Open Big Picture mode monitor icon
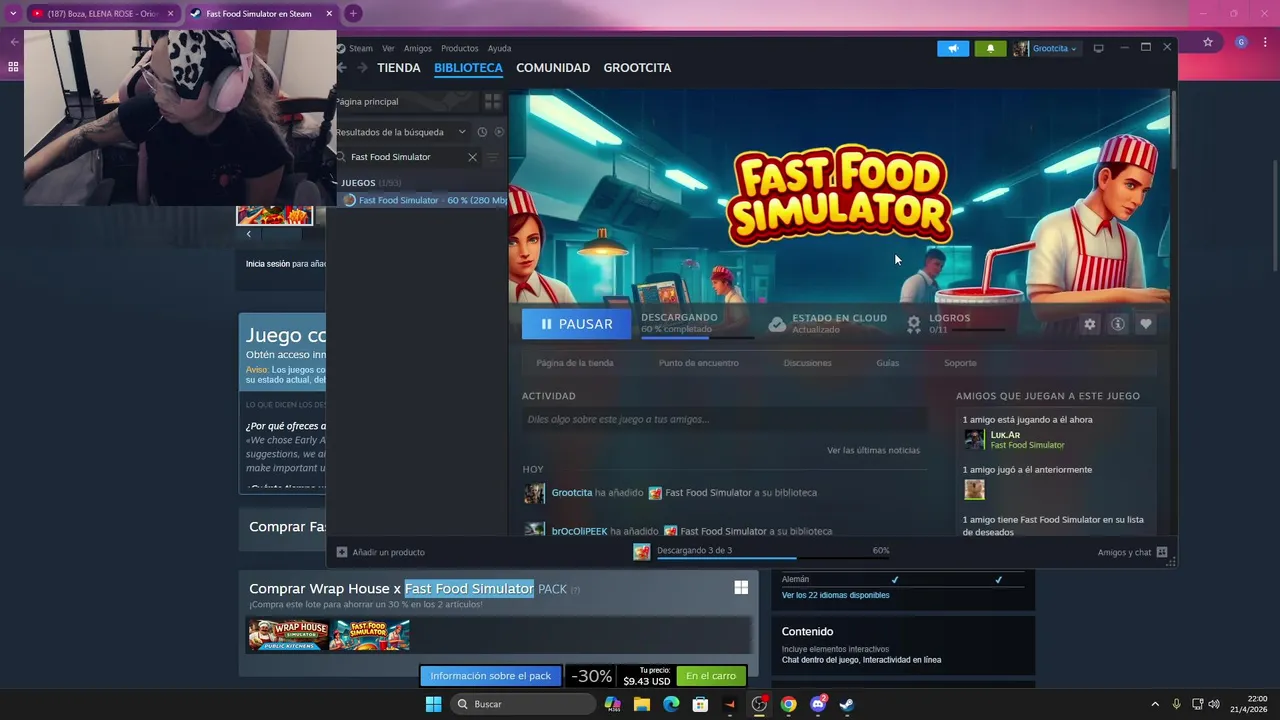This screenshot has width=1280, height=720. [1098, 48]
